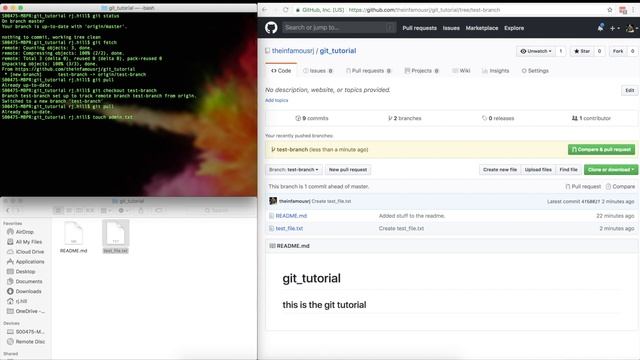
Task: Open the Unwatch dropdown
Action: tap(536, 51)
